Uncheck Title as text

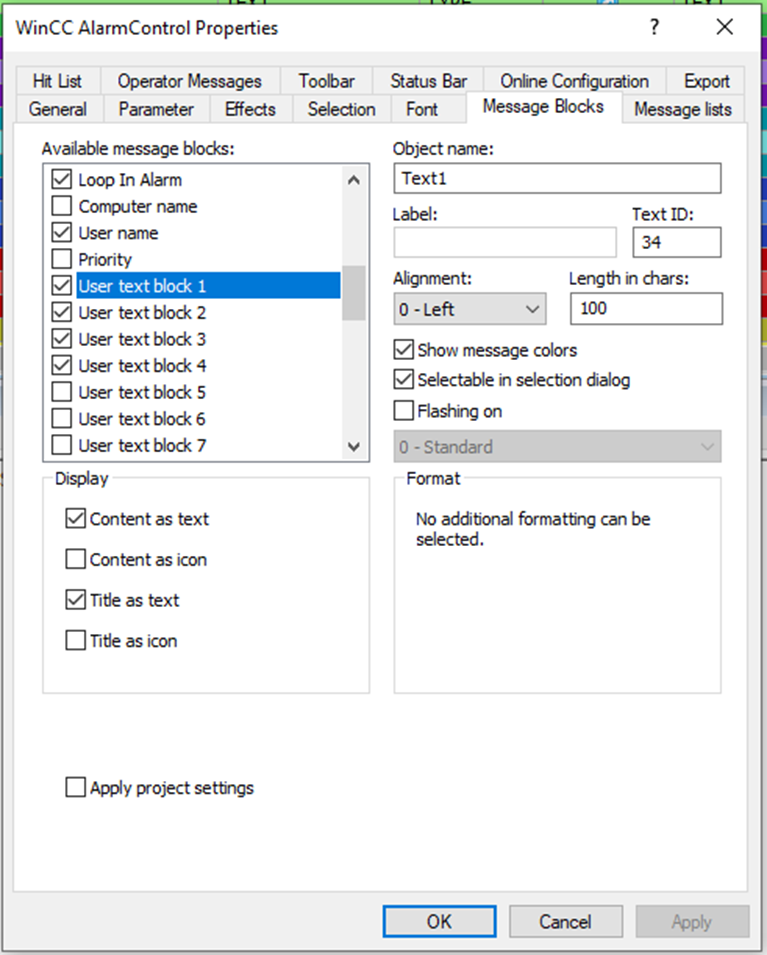(75, 600)
